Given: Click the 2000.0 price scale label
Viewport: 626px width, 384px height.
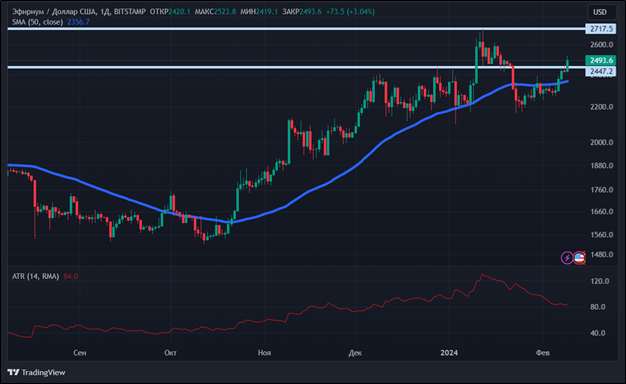Looking at the screenshot, I should [602, 143].
